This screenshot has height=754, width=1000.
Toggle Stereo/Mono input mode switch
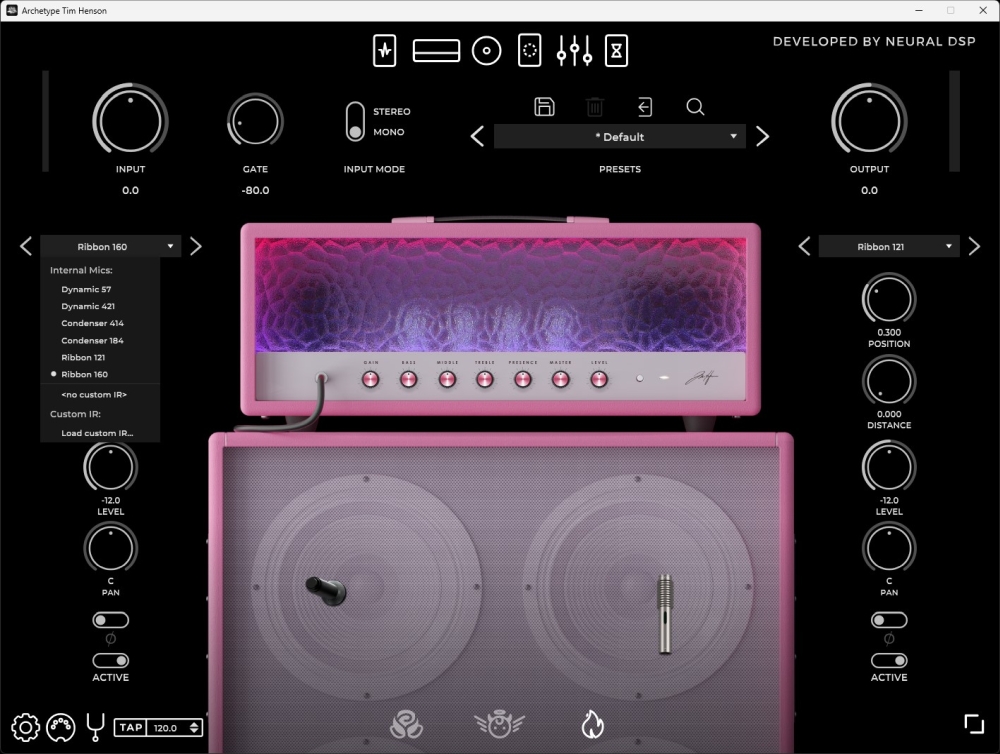pyautogui.click(x=355, y=121)
